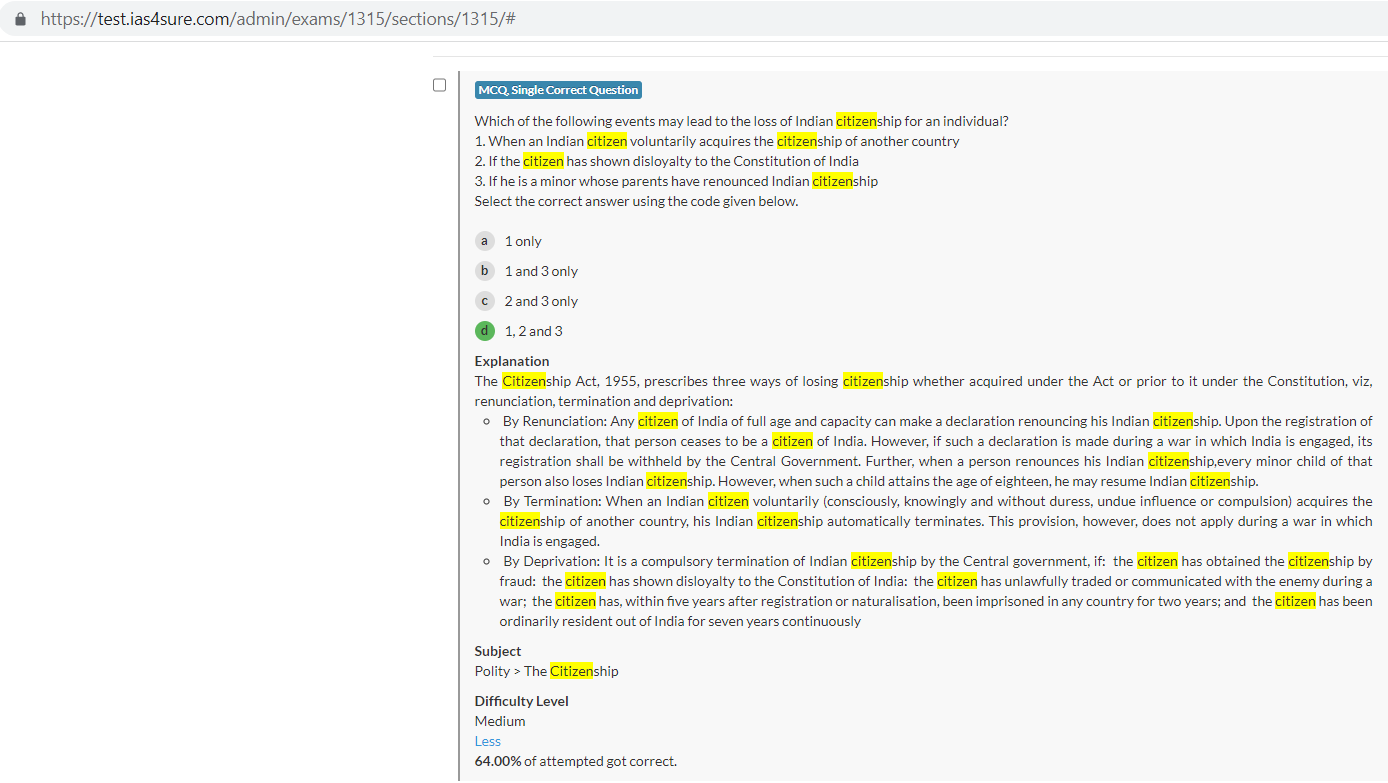This screenshot has width=1388, height=783.
Task: Tick the checkbox beside the question
Action: click(x=439, y=85)
